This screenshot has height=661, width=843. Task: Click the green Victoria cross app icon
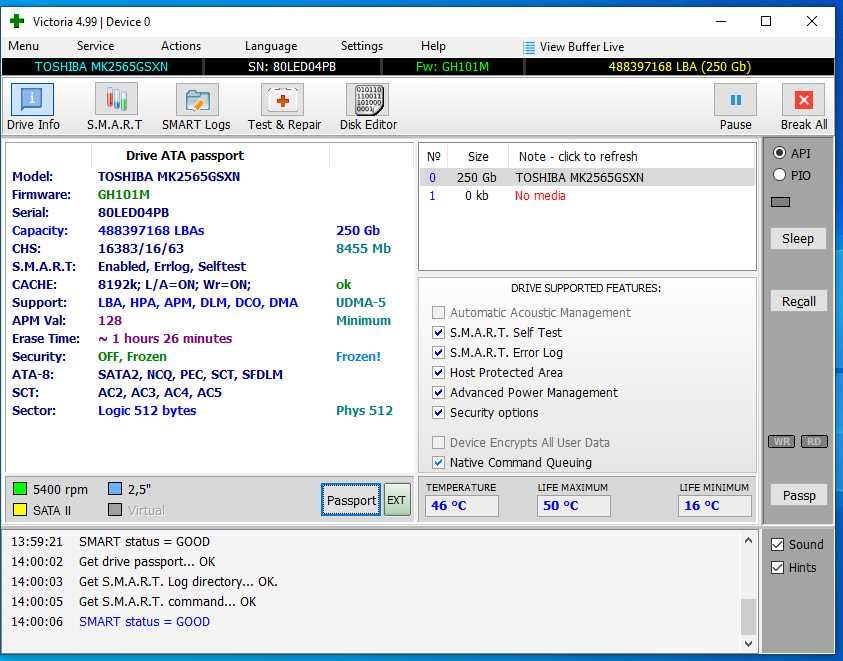17,21
